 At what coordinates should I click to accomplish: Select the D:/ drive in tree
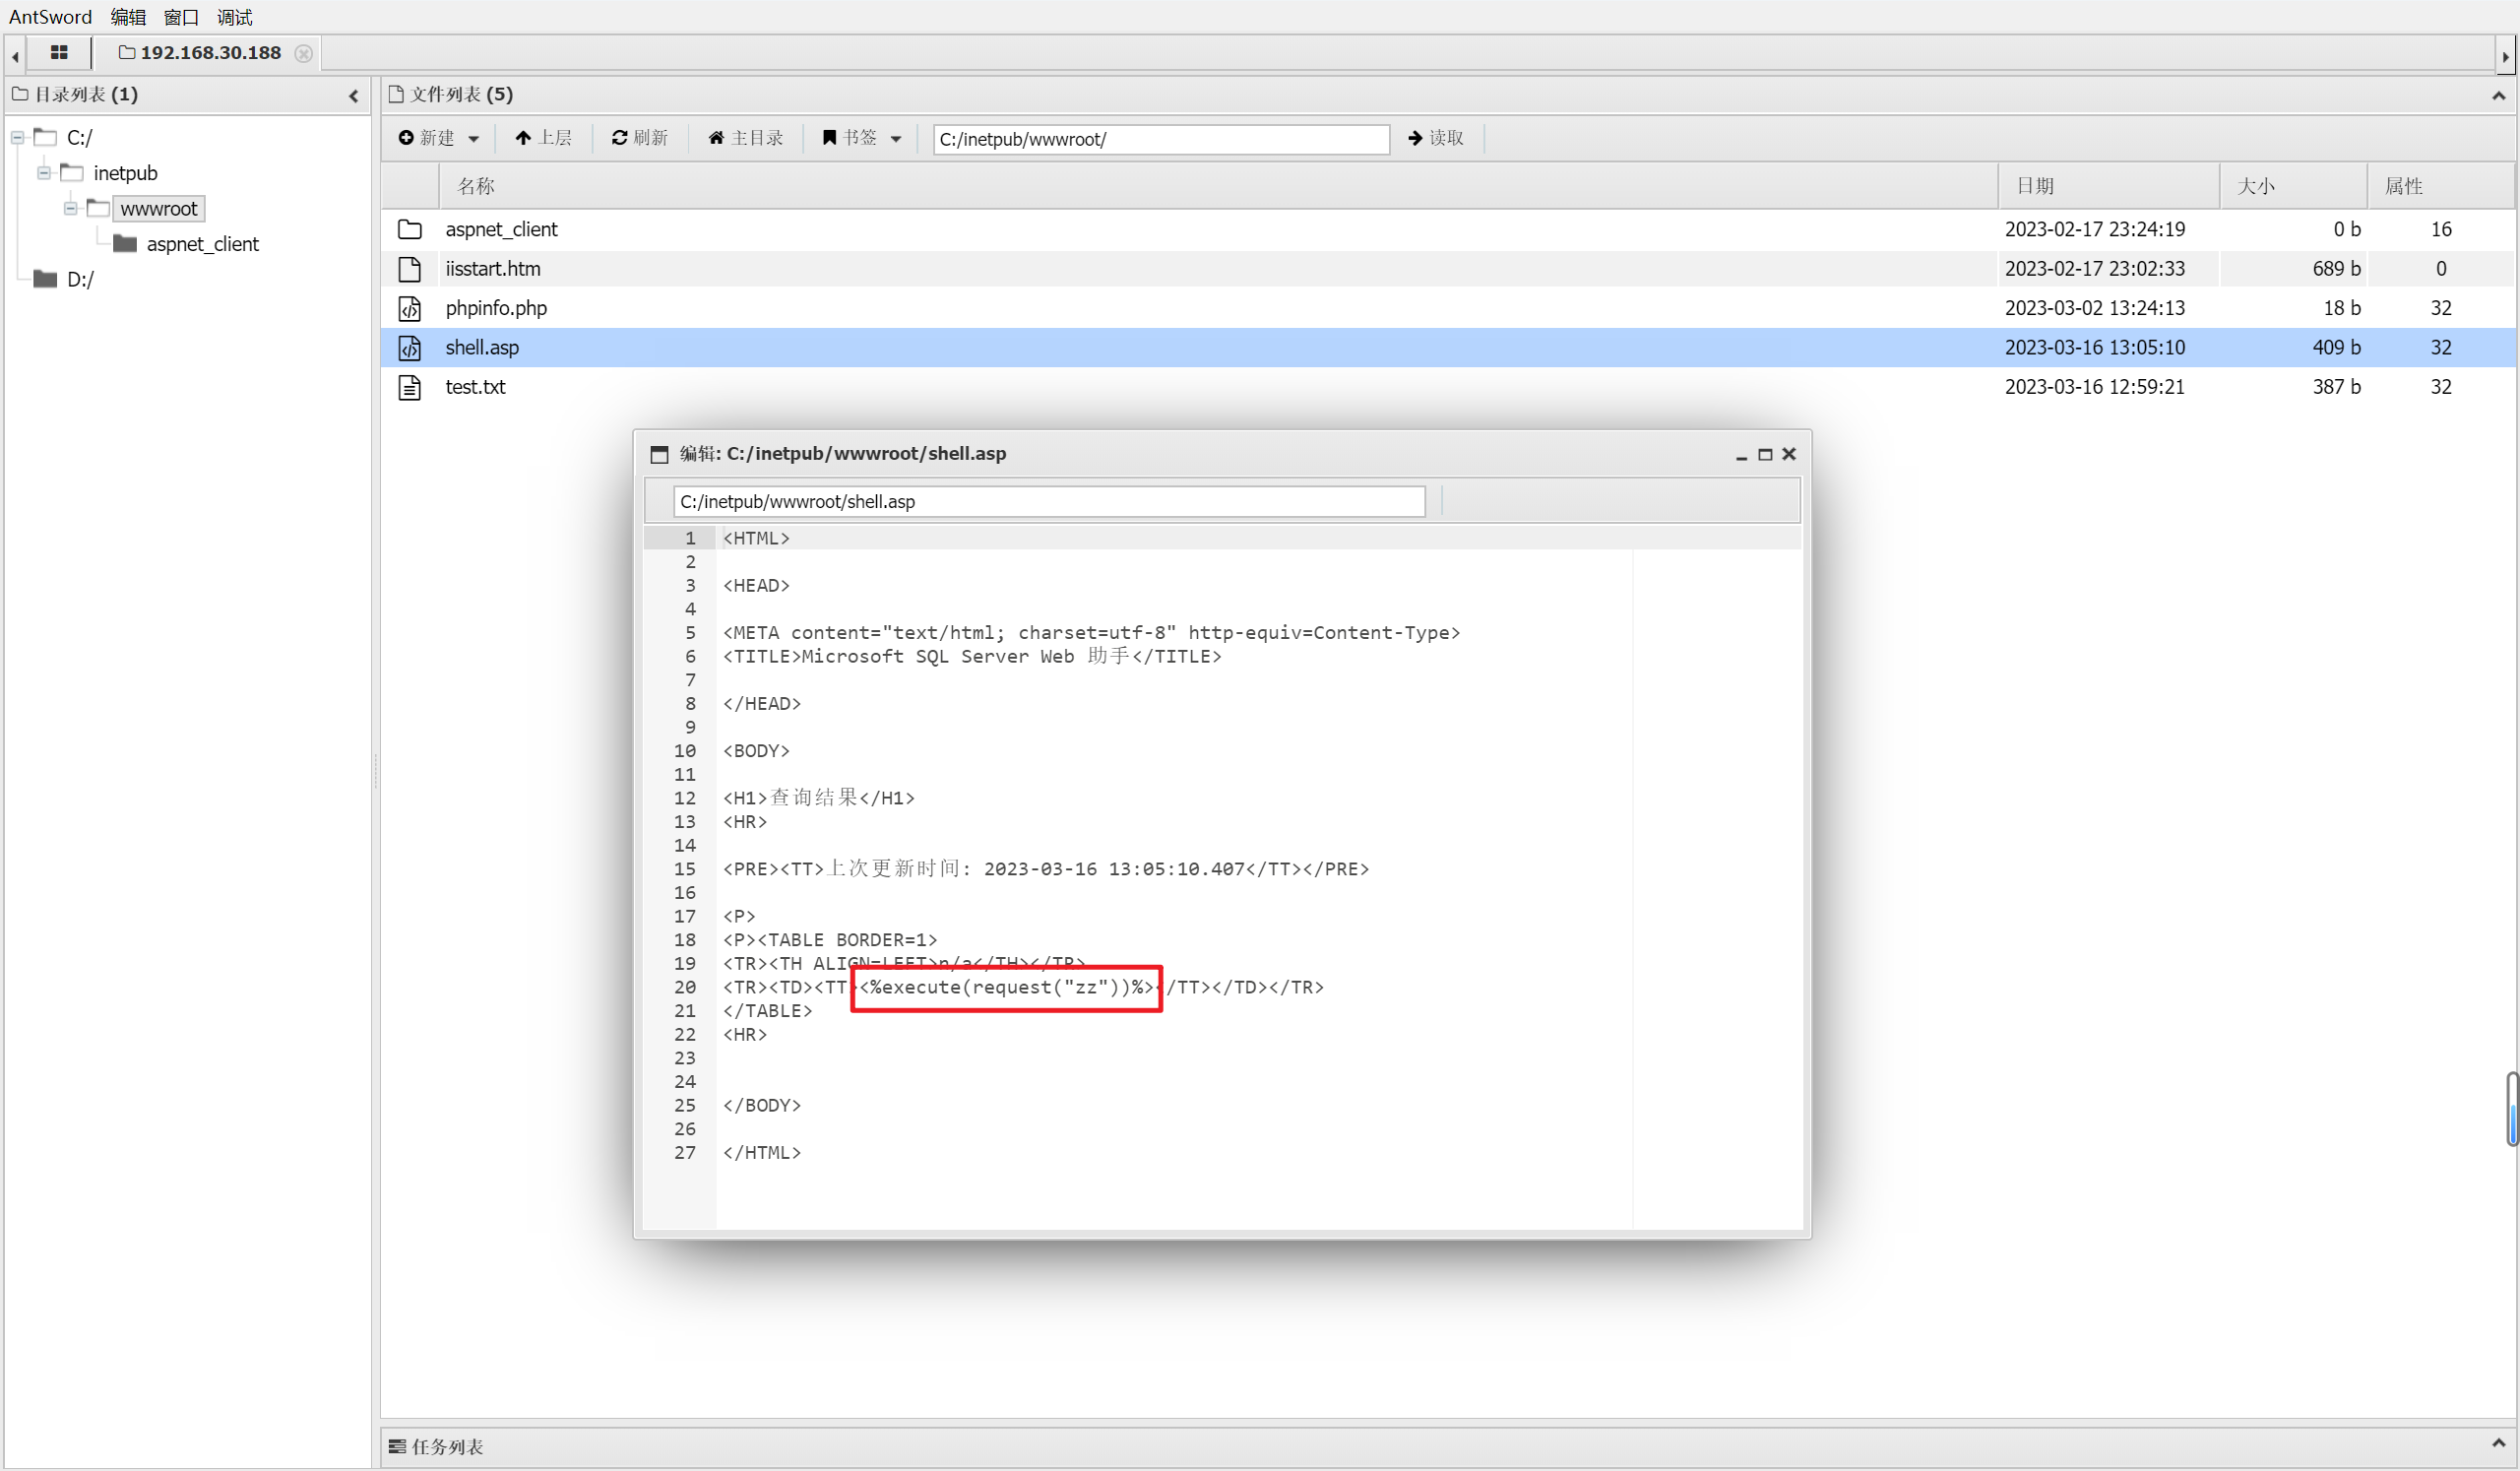pyautogui.click(x=80, y=279)
